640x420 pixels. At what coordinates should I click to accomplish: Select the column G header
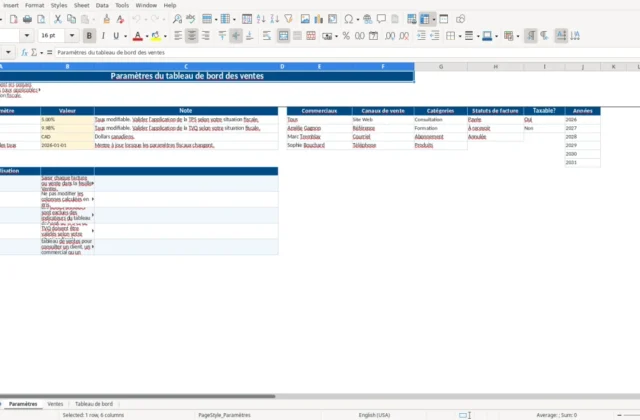pyautogui.click(x=441, y=67)
